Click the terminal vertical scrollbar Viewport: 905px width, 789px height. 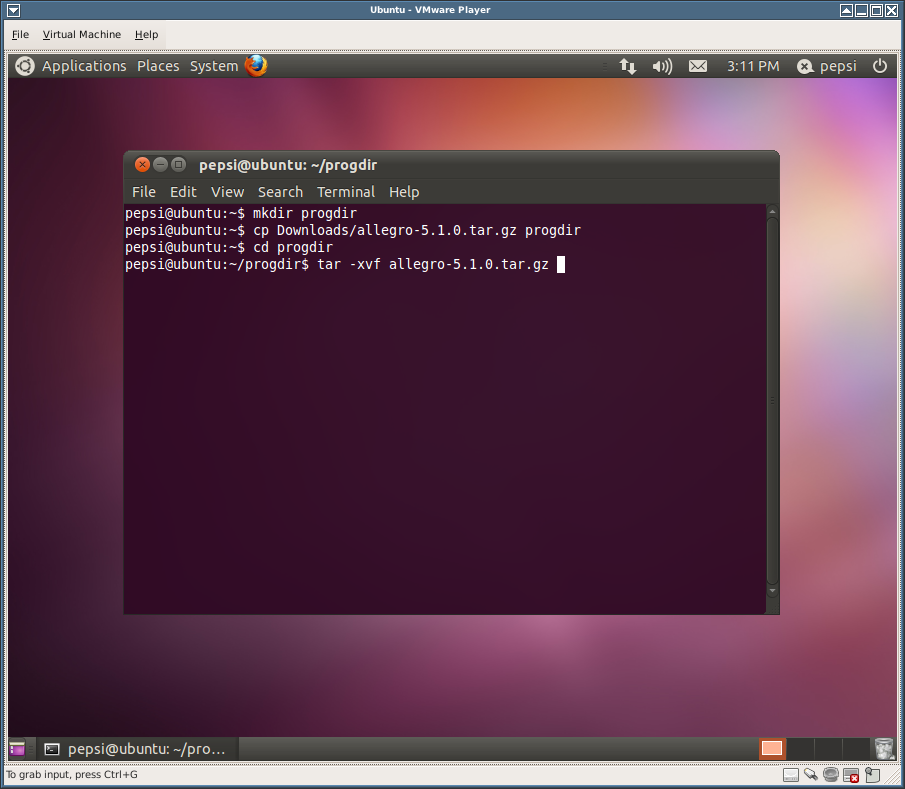[771, 400]
